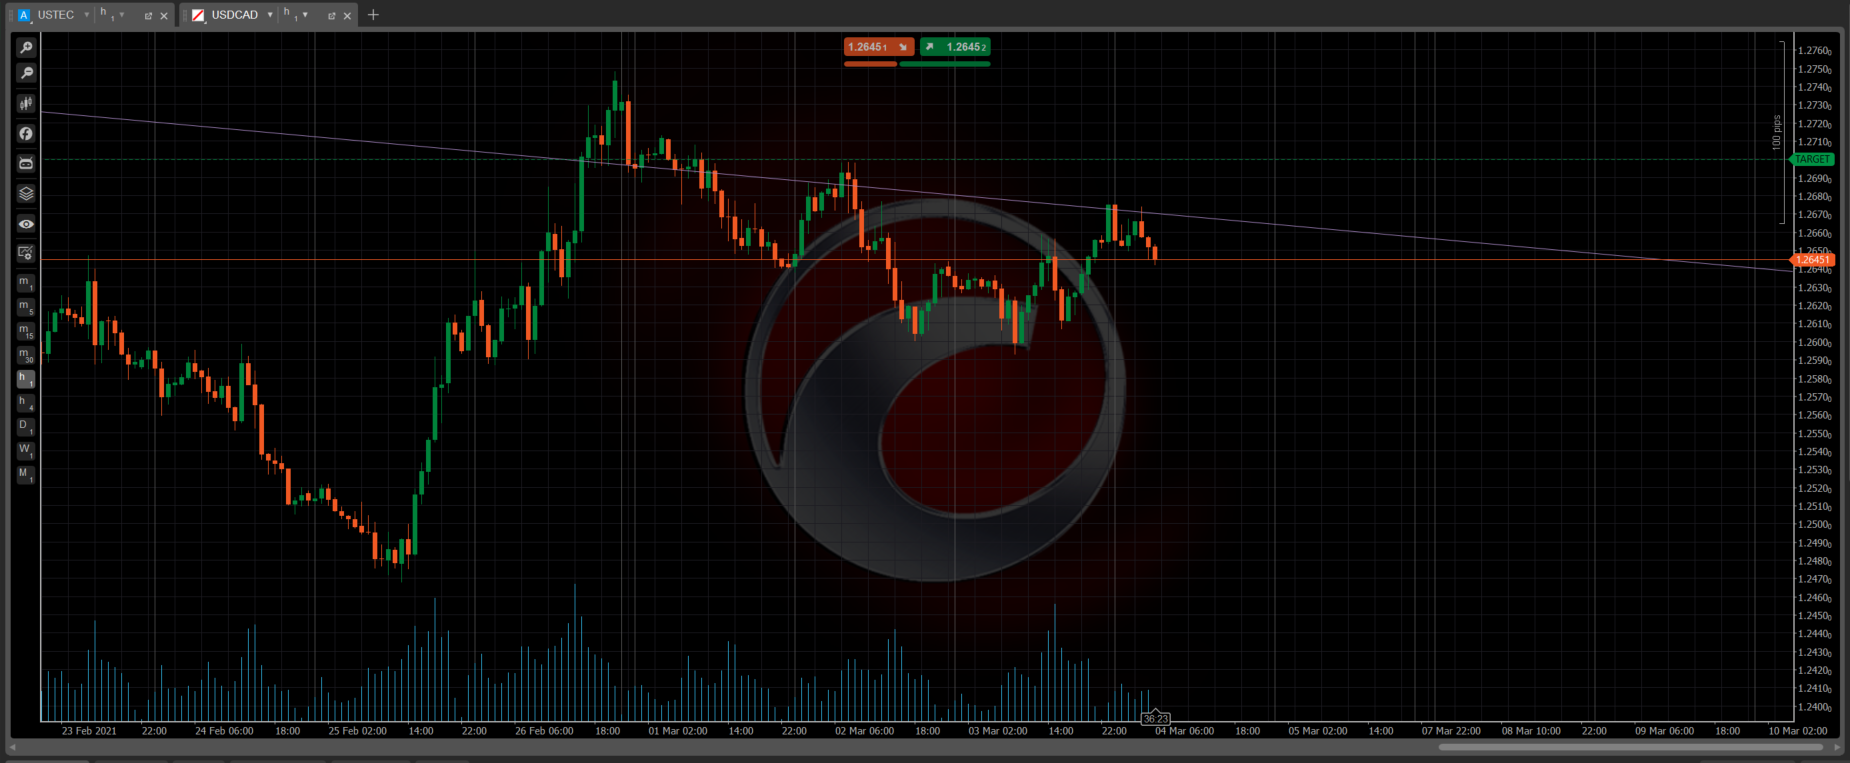Expand USDCAD symbol dropdown arrow
The height and width of the screenshot is (763, 1850).
tap(270, 15)
